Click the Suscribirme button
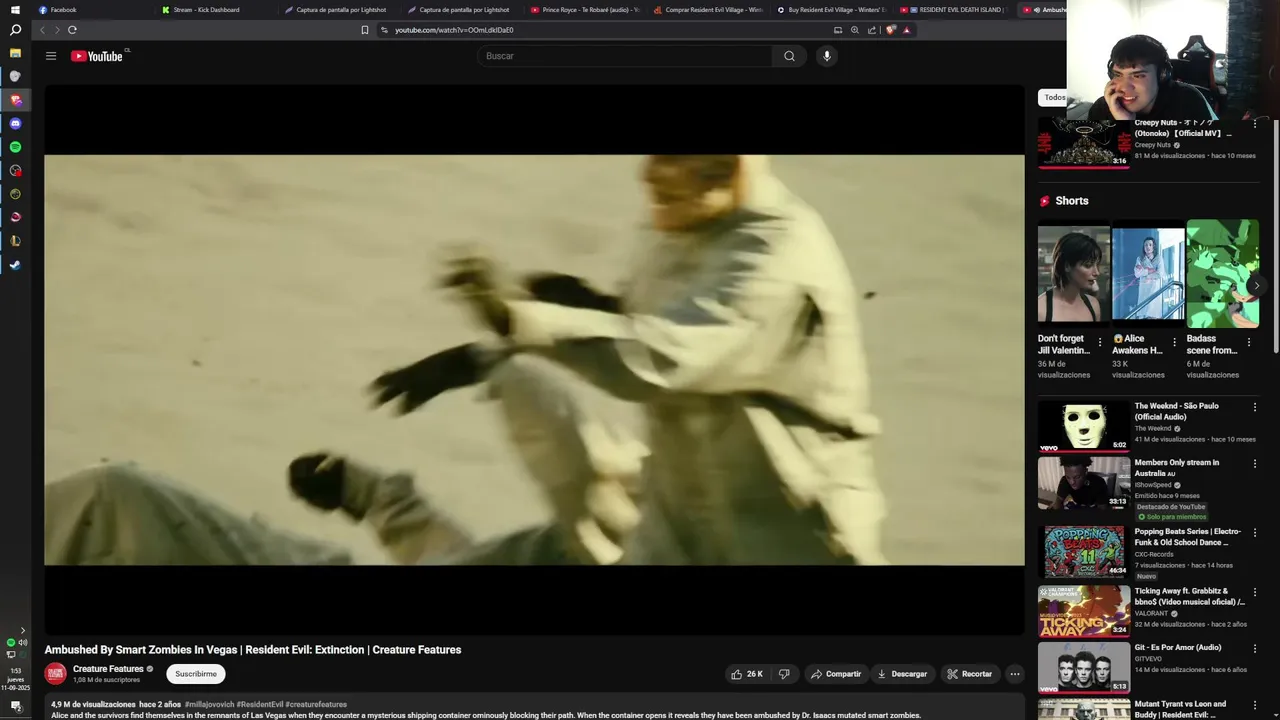The image size is (1280, 720). [196, 674]
